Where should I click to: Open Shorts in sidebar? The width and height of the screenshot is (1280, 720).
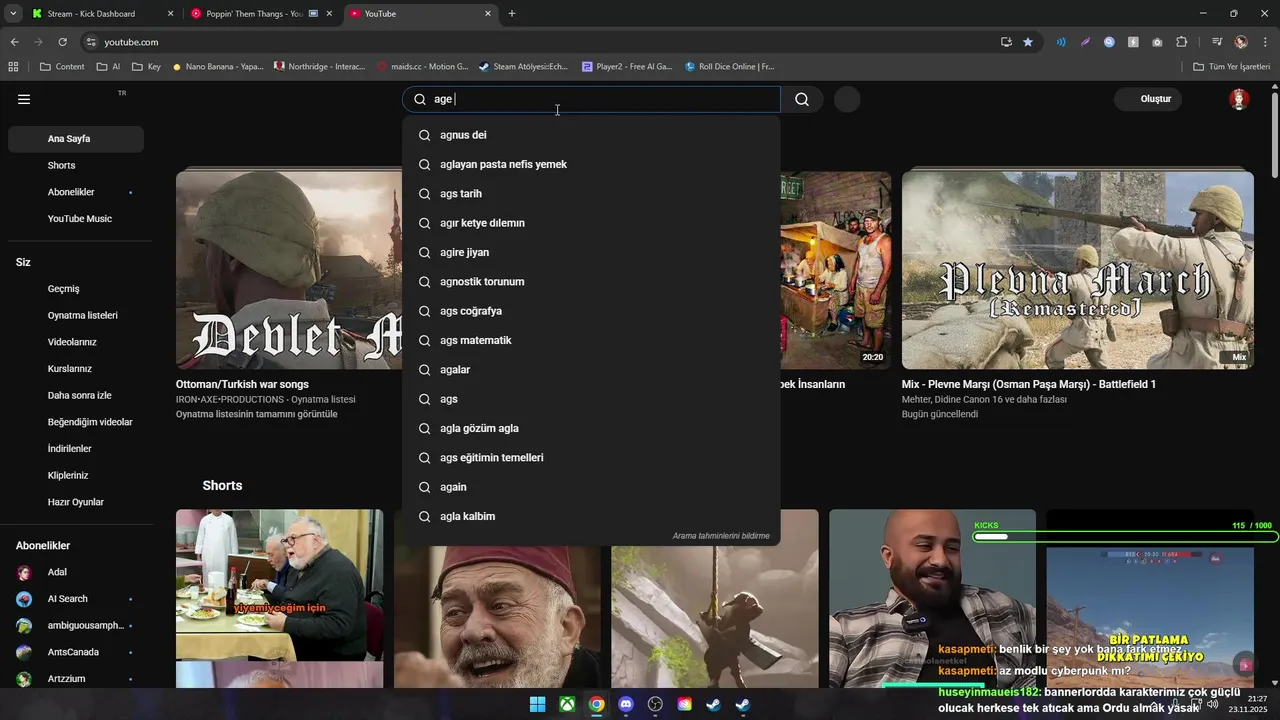[x=76, y=165]
